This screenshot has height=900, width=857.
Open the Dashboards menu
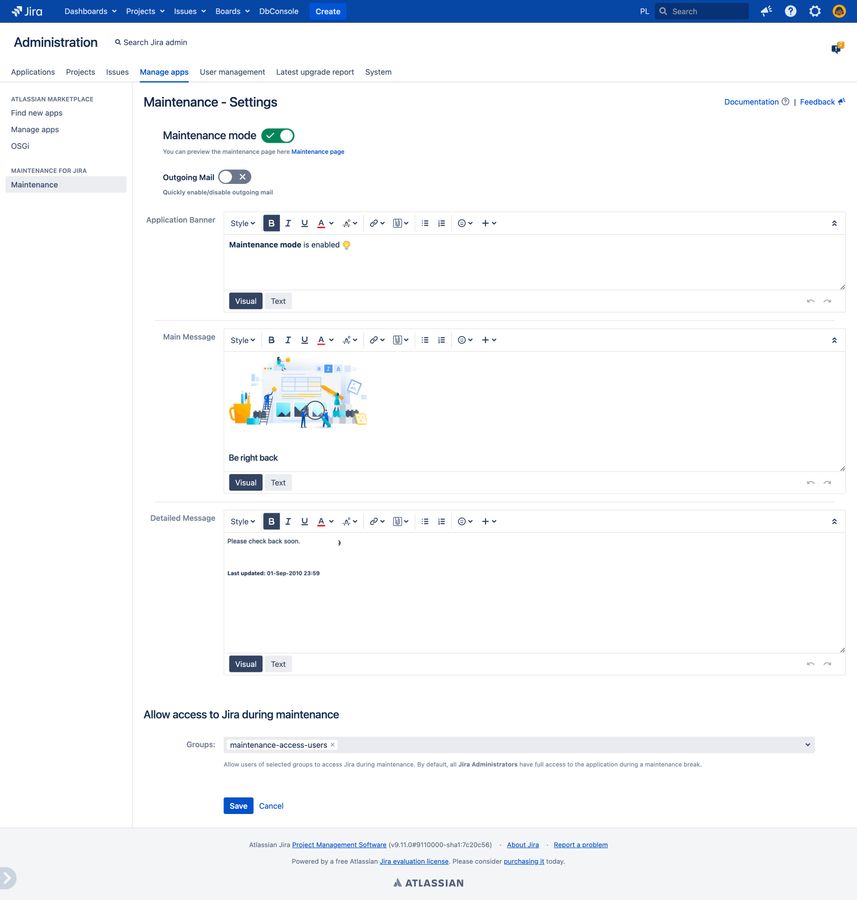(90, 11)
